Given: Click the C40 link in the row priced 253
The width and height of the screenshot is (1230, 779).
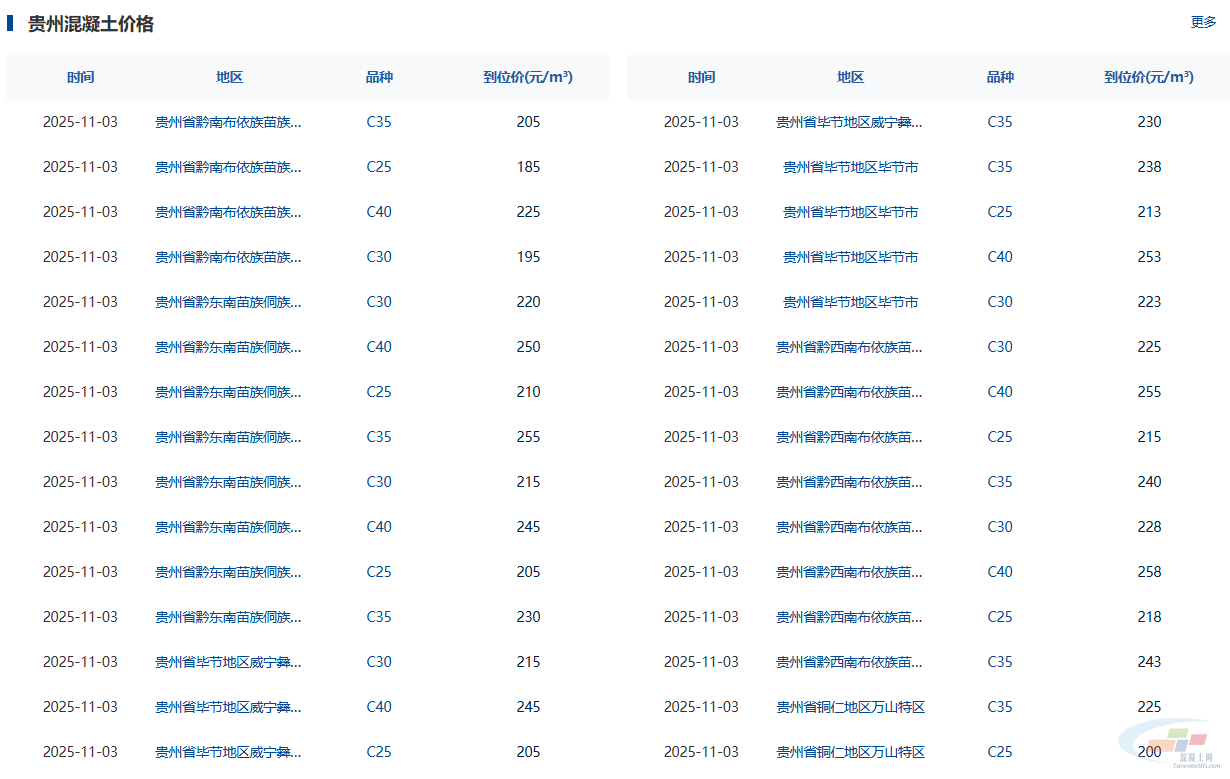Looking at the screenshot, I should click(x=1000, y=257).
